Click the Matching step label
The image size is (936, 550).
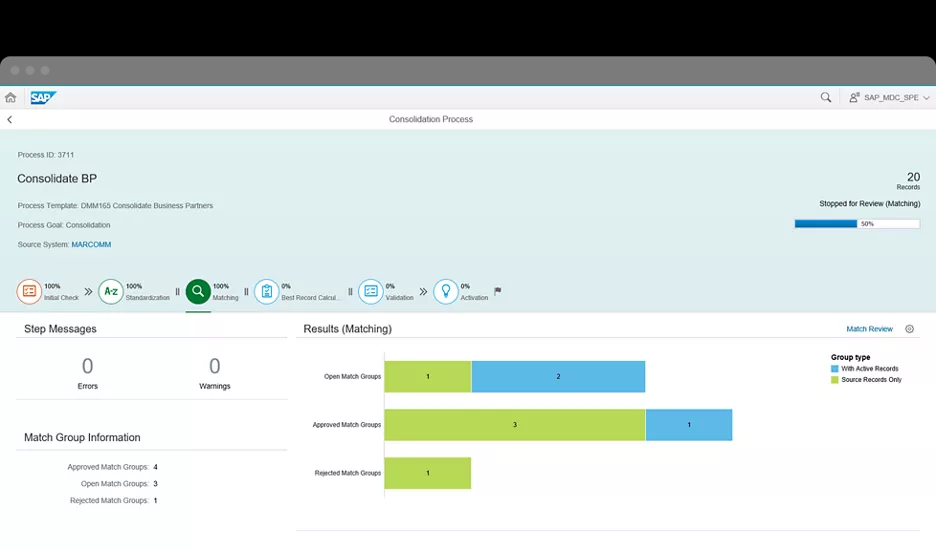click(226, 297)
